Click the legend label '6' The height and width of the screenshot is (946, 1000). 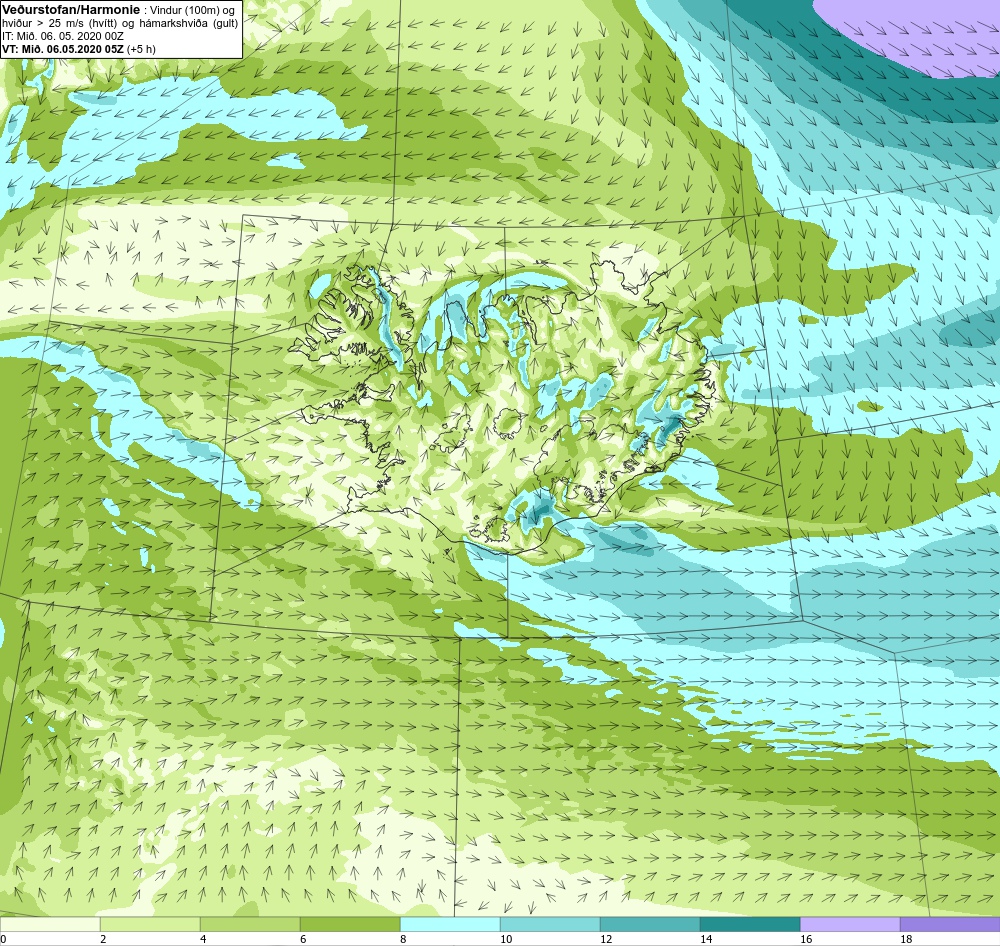[x=303, y=939]
